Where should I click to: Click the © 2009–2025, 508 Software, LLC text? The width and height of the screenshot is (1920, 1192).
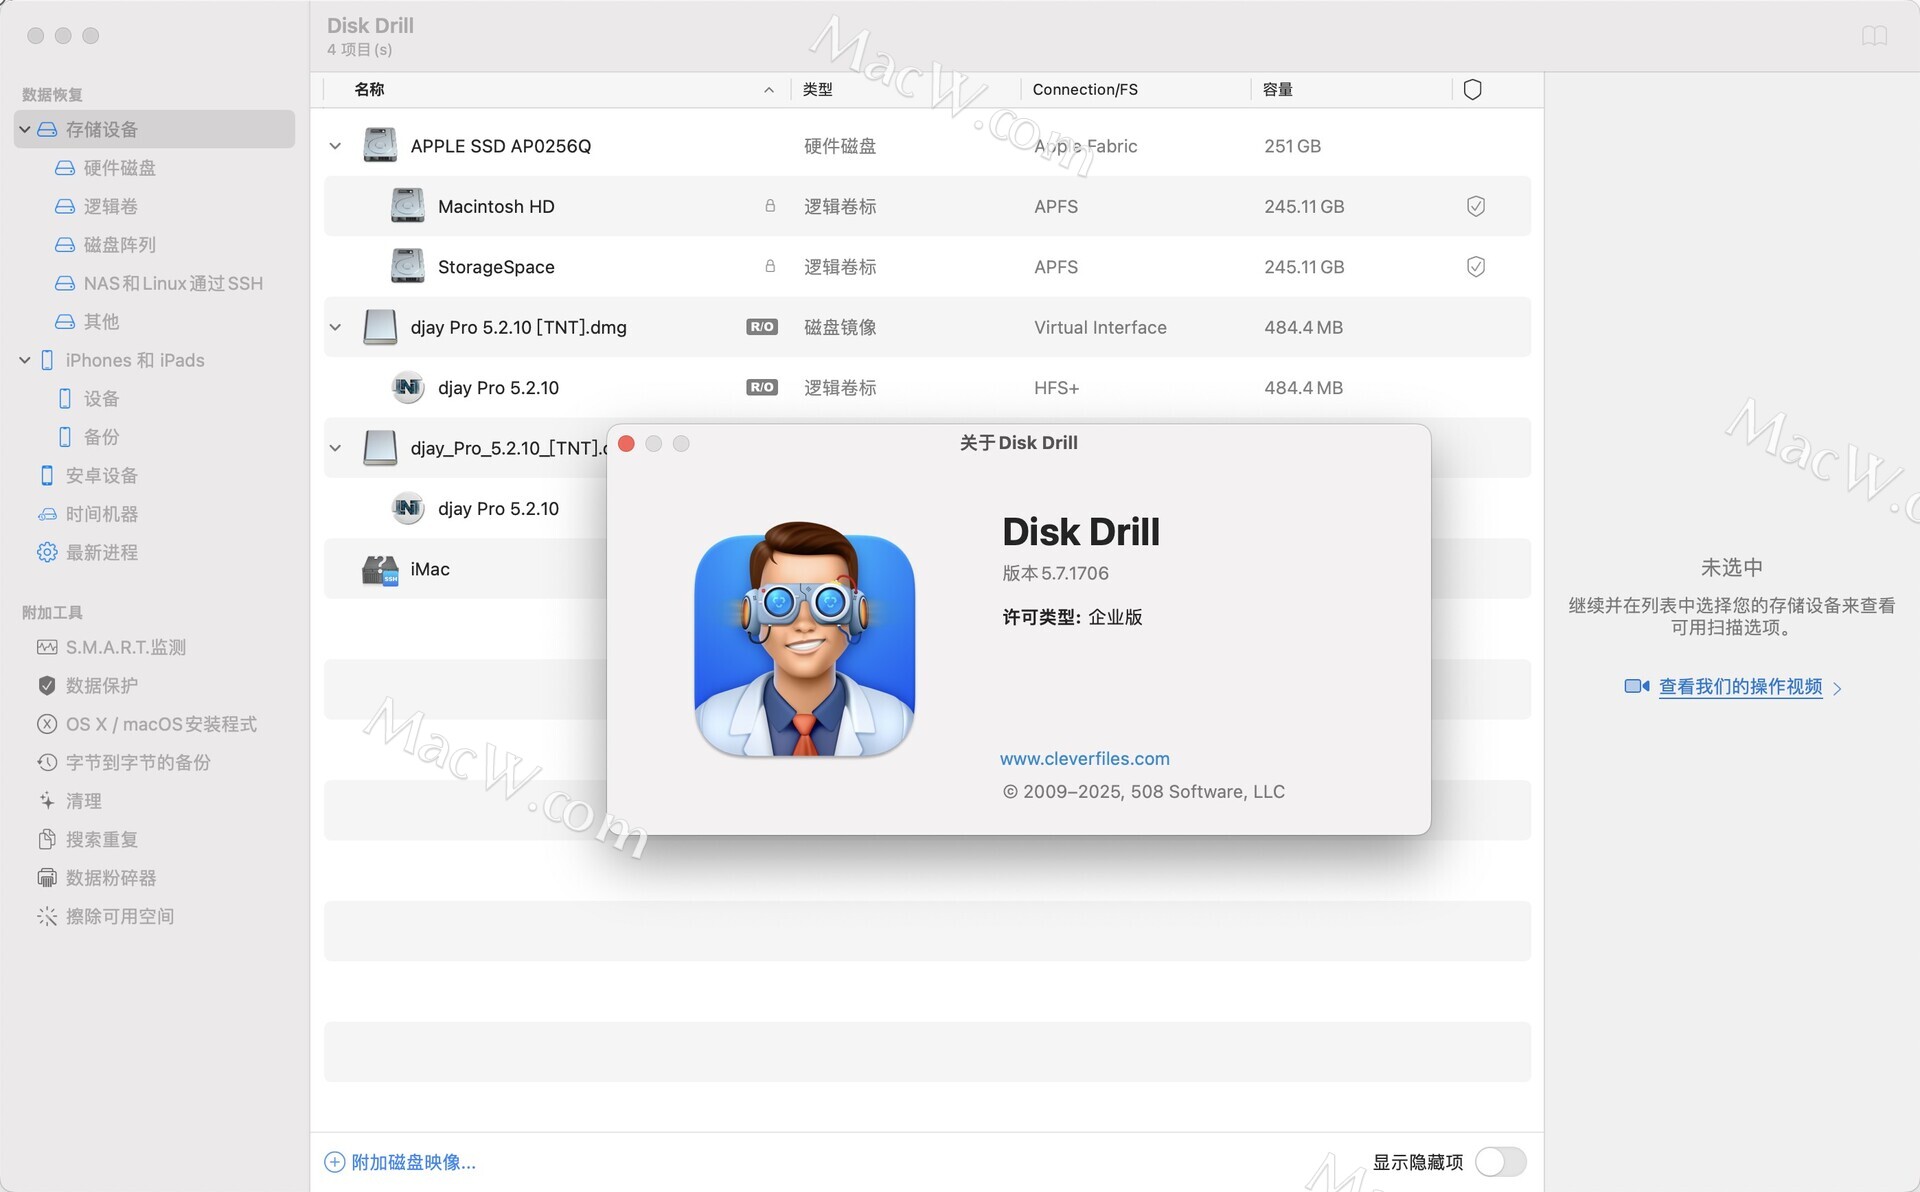click(1143, 791)
